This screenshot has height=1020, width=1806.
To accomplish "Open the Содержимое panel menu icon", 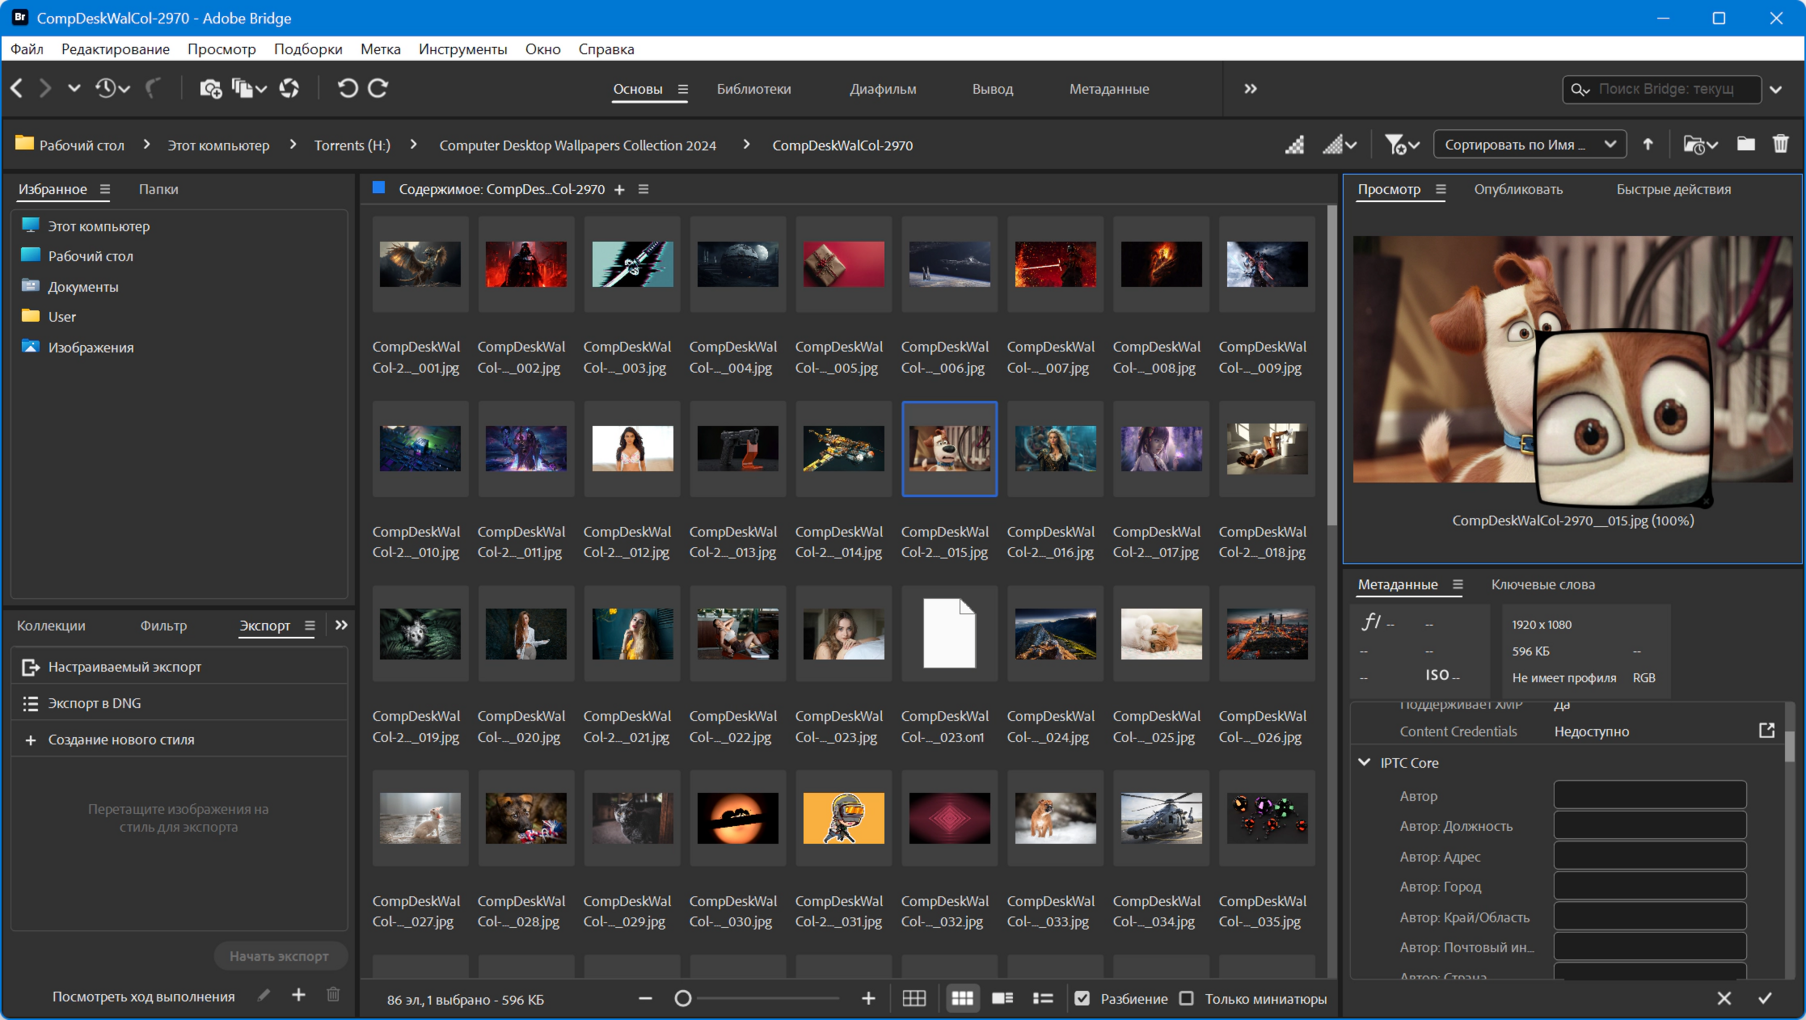I will [644, 189].
